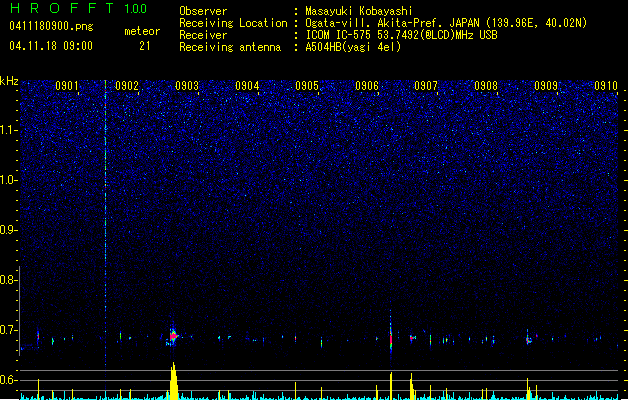Viewport: 629px width, 400px height.
Task: Click the 0.9 kHz axis label
Action: point(8,230)
